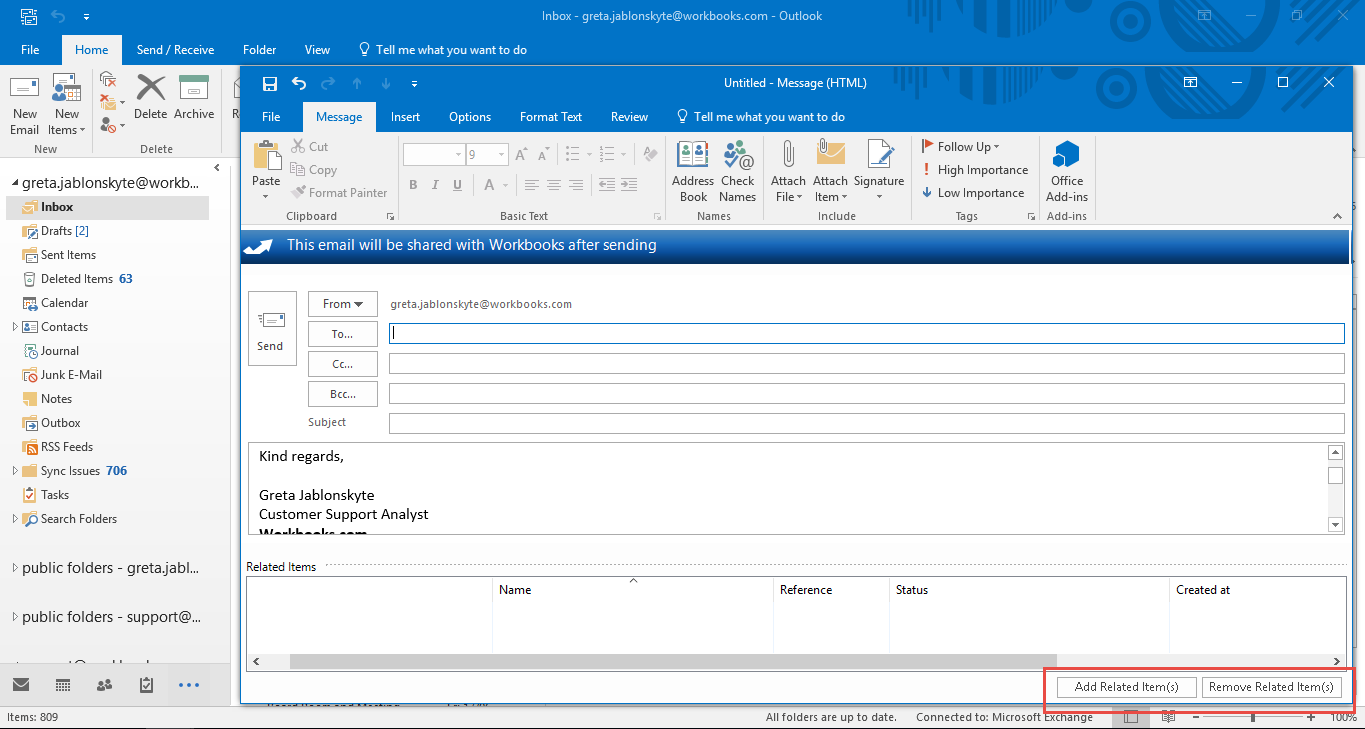The image size is (1365, 729).
Task: Mark the message as High Importance
Action: (x=975, y=170)
